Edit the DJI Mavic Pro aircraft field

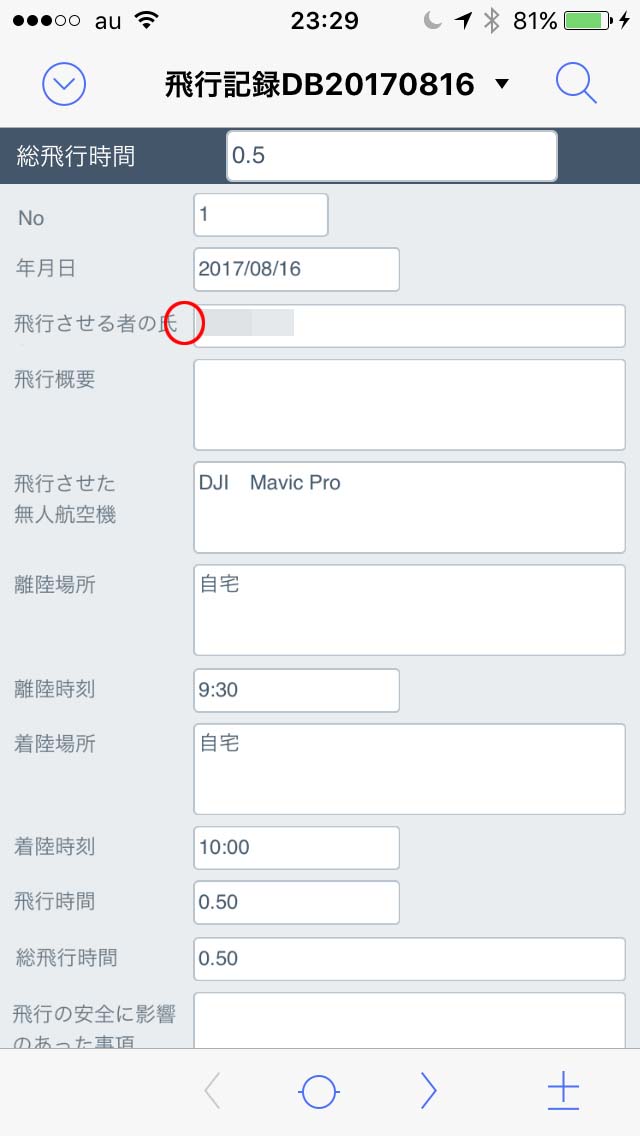click(409, 507)
